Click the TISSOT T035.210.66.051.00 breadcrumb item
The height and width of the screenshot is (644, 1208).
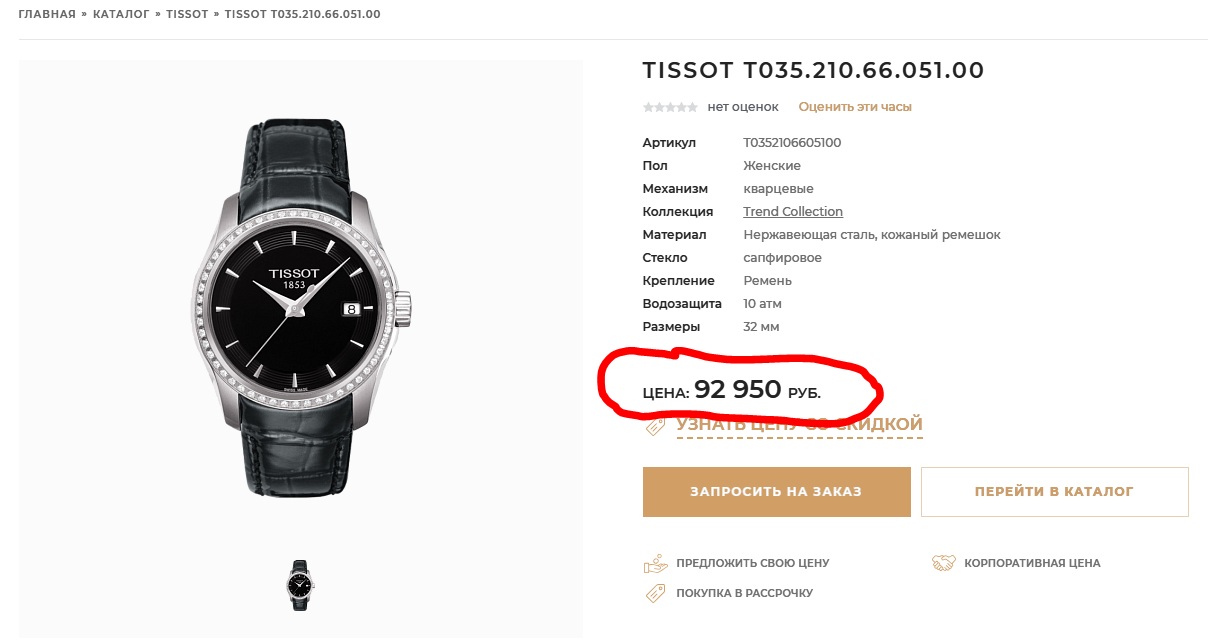pos(302,14)
